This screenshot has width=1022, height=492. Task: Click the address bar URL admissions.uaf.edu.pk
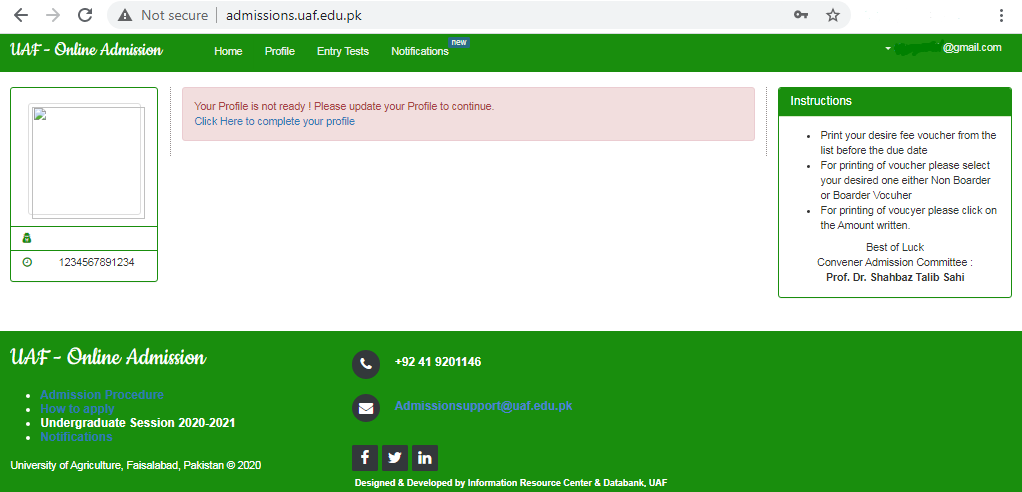coord(293,16)
